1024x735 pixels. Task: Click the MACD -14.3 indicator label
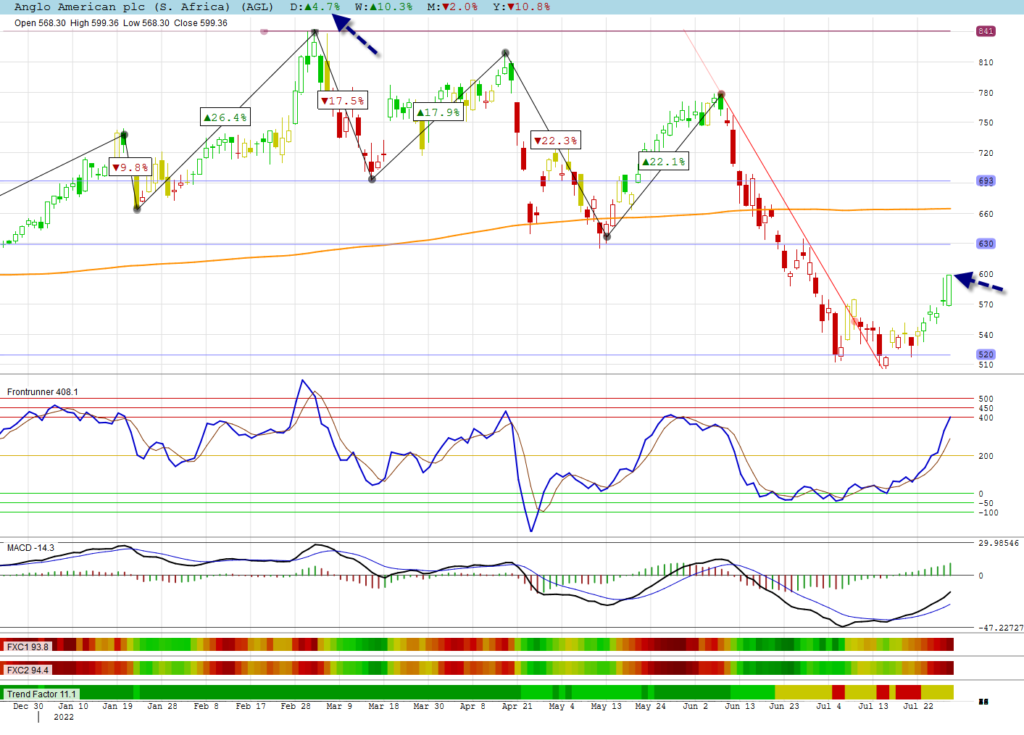click(x=31, y=547)
